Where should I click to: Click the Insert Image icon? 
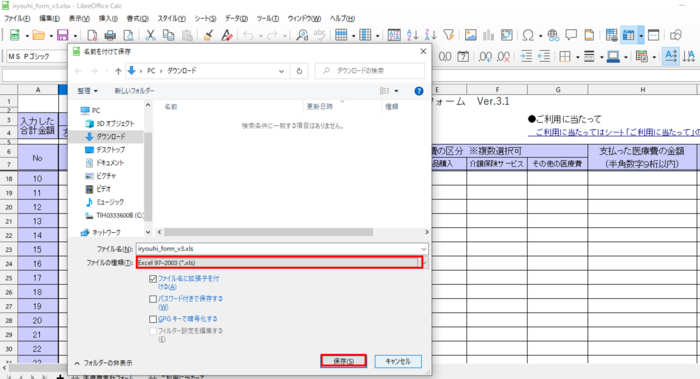coord(471,35)
